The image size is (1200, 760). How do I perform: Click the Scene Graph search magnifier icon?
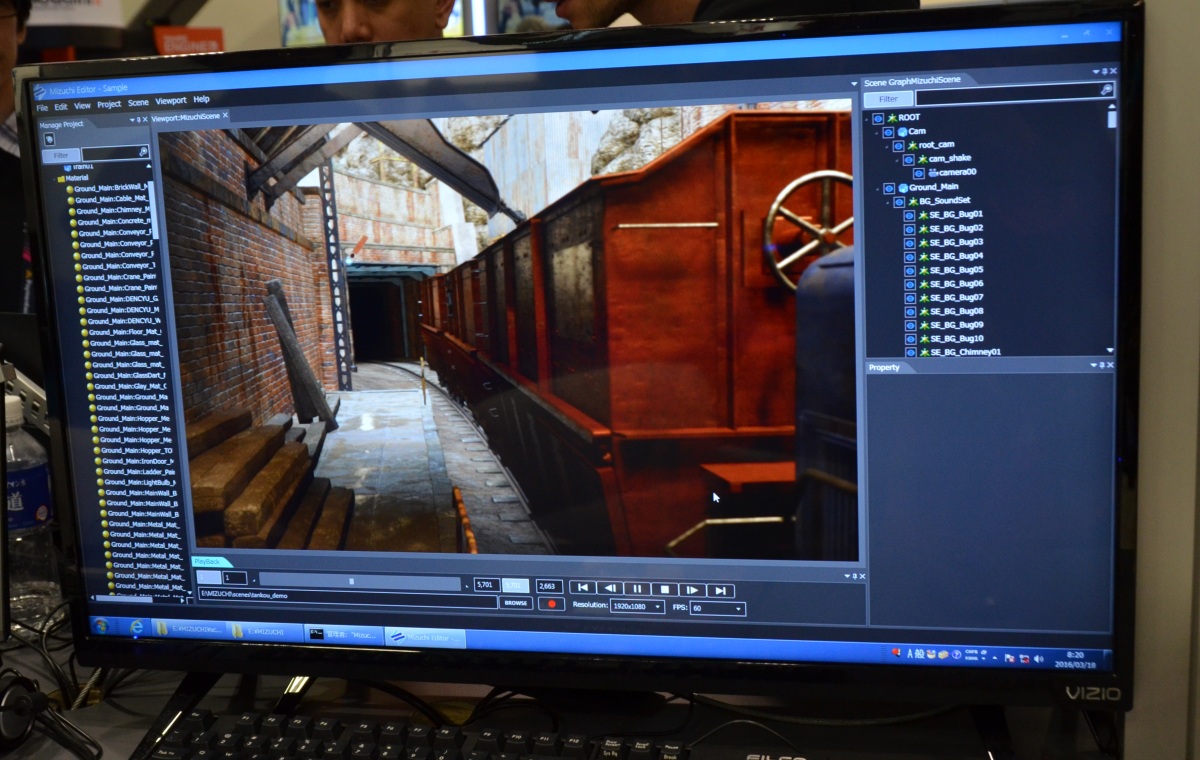point(1105,90)
